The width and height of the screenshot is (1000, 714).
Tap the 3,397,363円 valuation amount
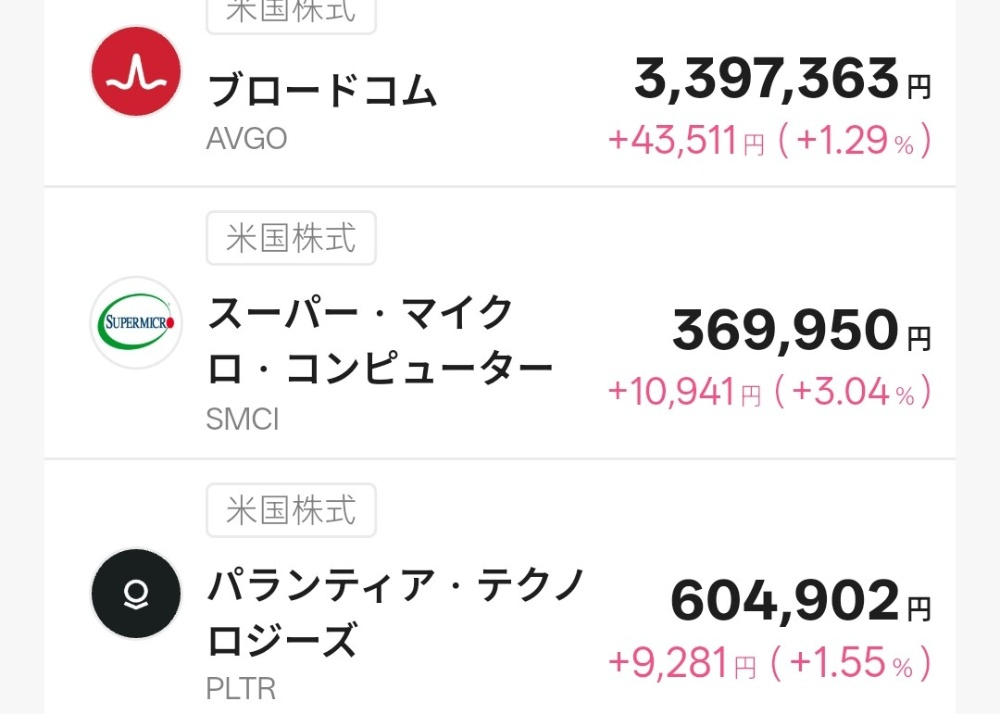pyautogui.click(x=783, y=79)
